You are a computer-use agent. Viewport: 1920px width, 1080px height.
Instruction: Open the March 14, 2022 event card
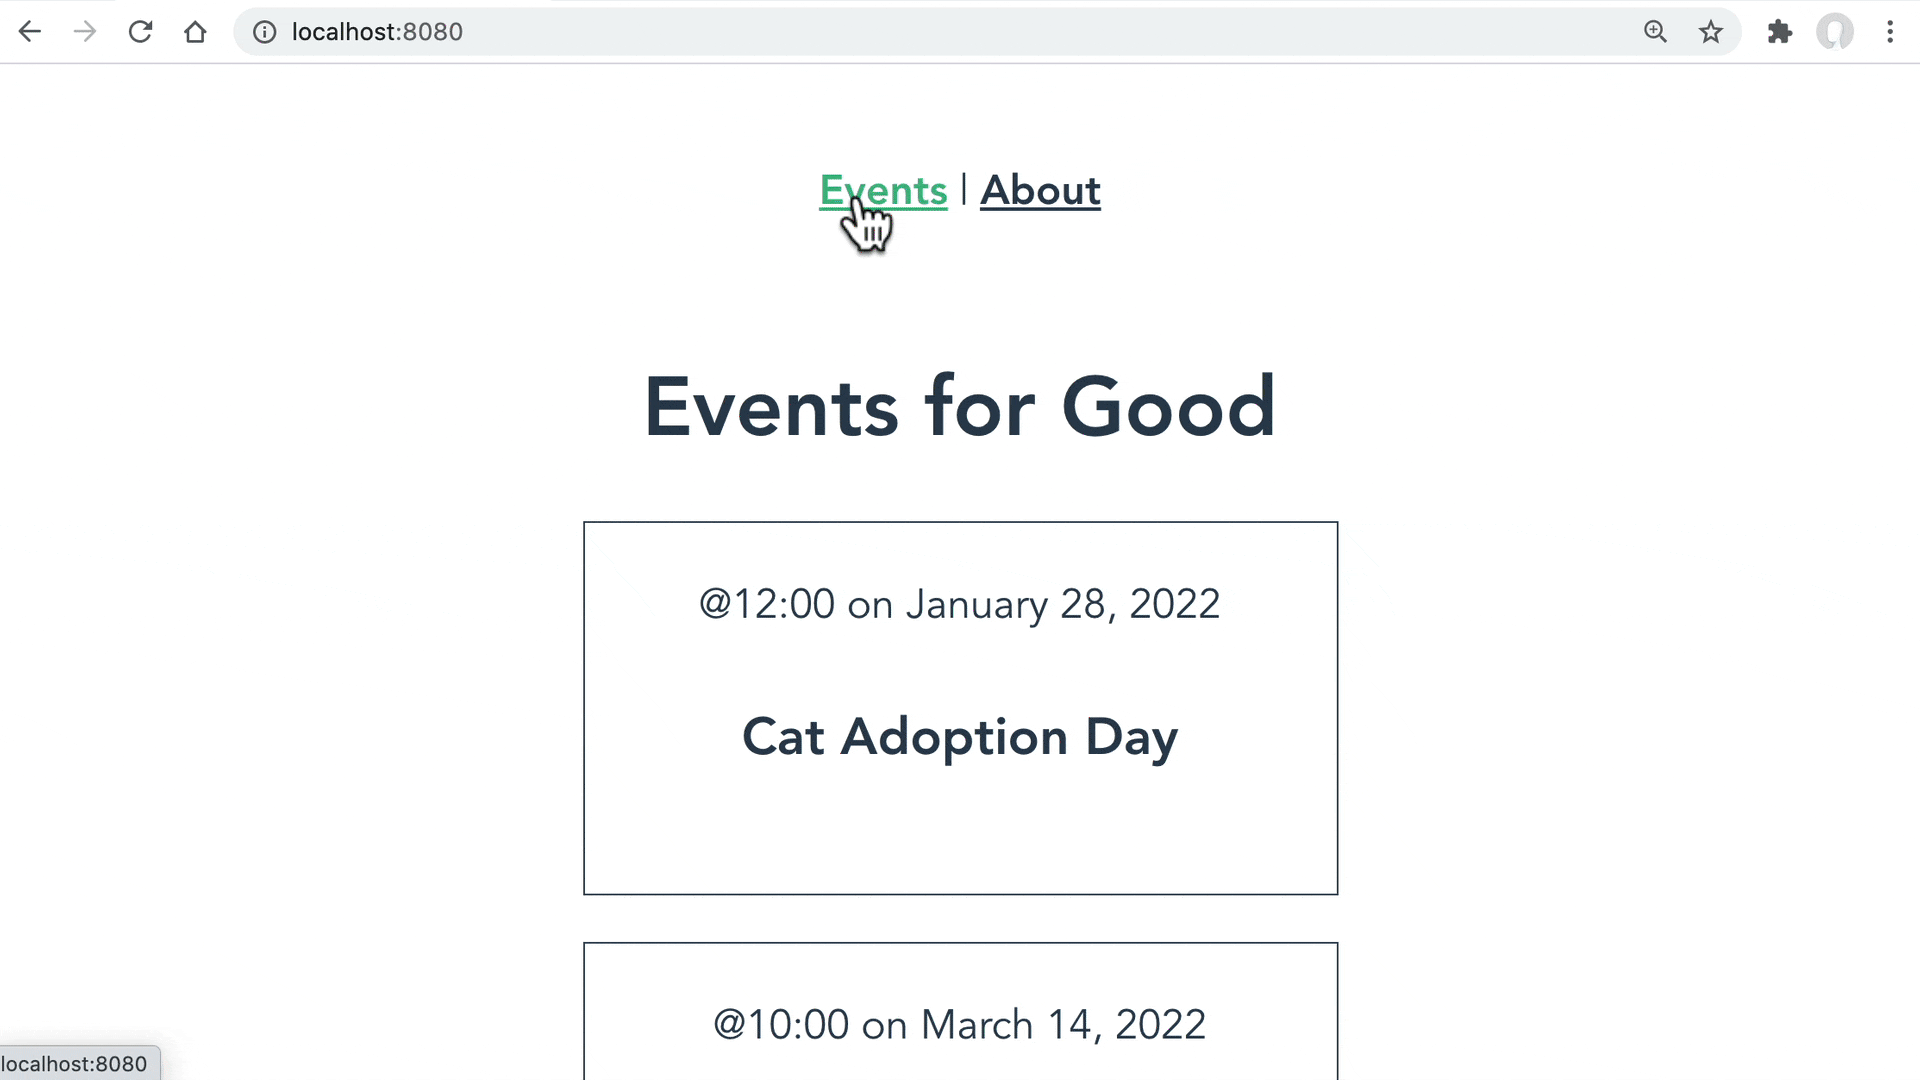click(x=960, y=1011)
